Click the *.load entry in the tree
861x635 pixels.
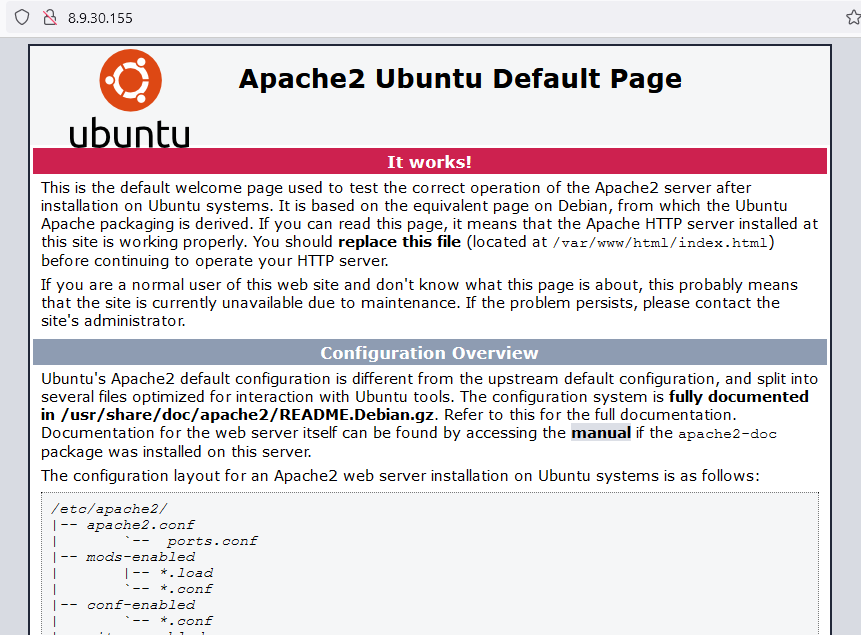(x=186, y=573)
